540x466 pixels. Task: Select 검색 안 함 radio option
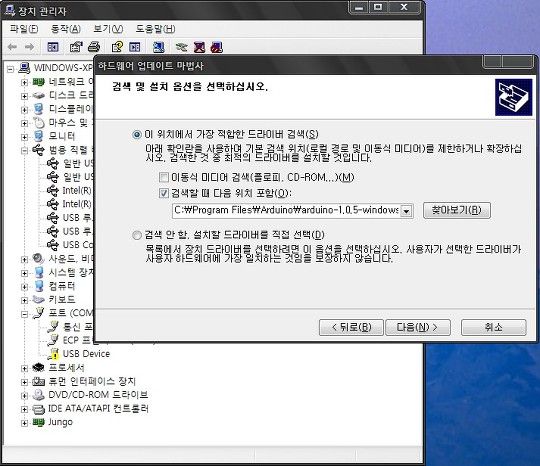point(137,235)
